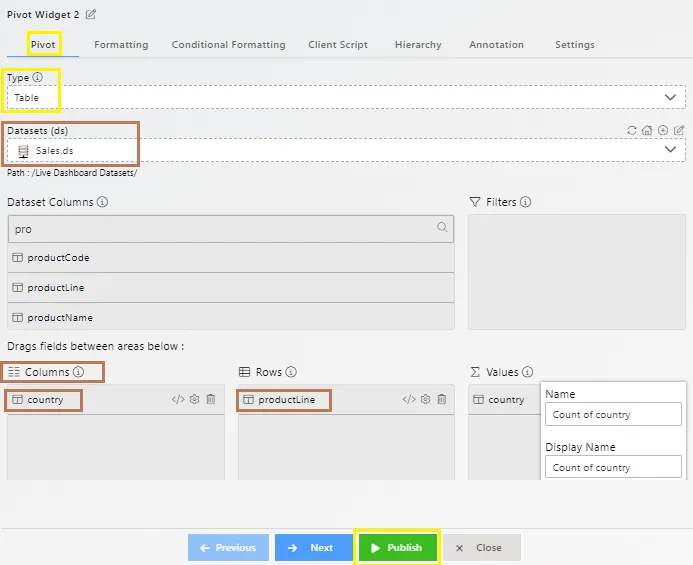693x565 pixels.
Task: Click productLine in the Rows area
Action: pos(286,400)
